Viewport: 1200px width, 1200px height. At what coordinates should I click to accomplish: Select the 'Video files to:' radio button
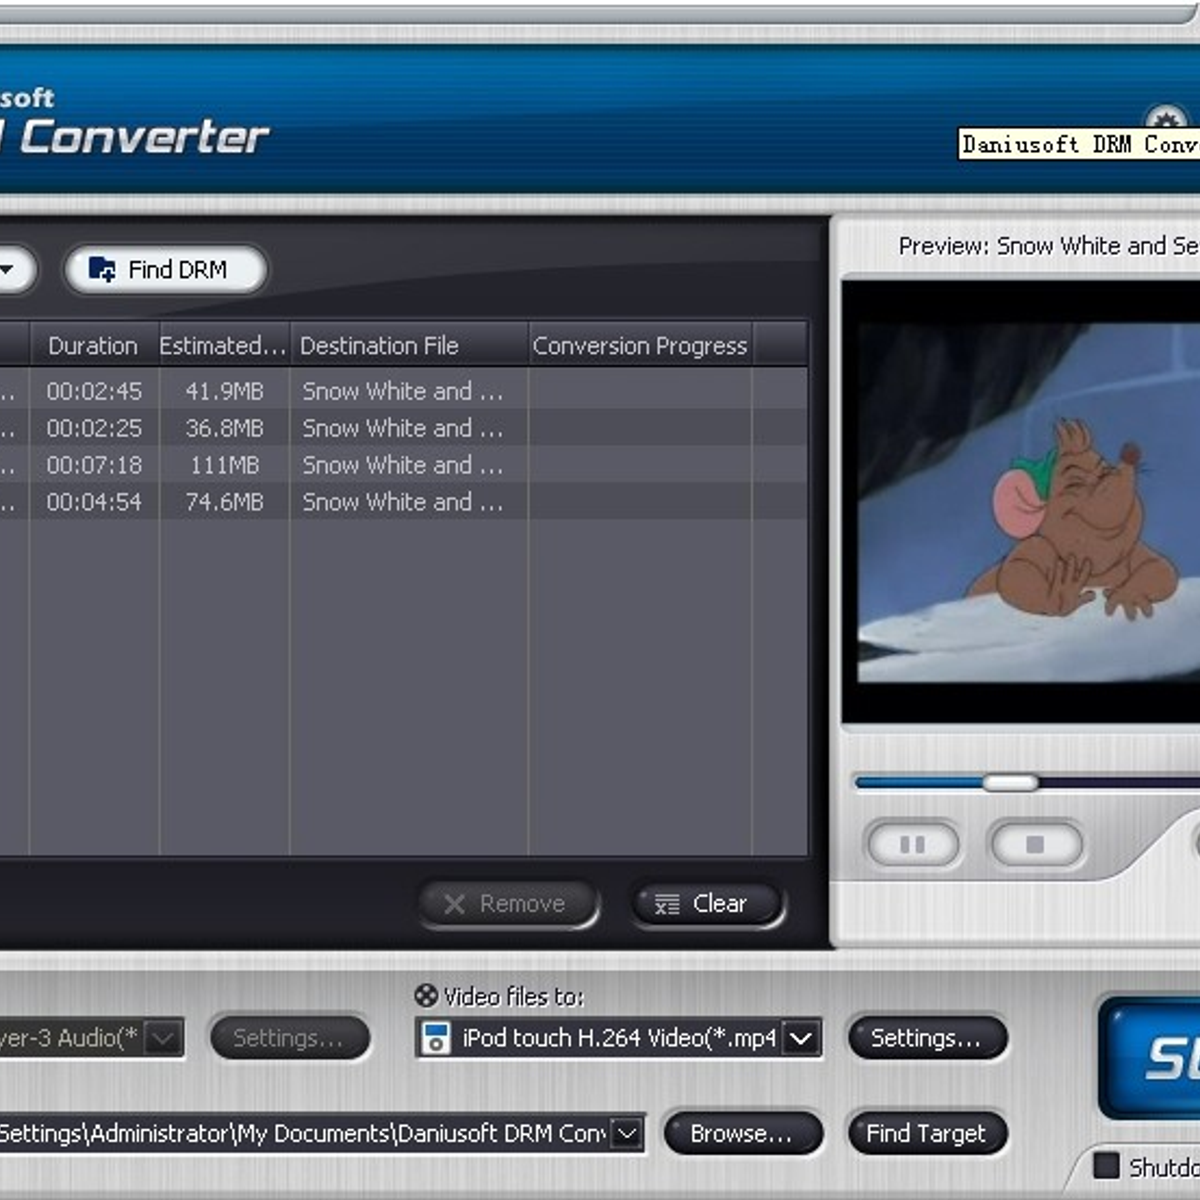[426, 996]
